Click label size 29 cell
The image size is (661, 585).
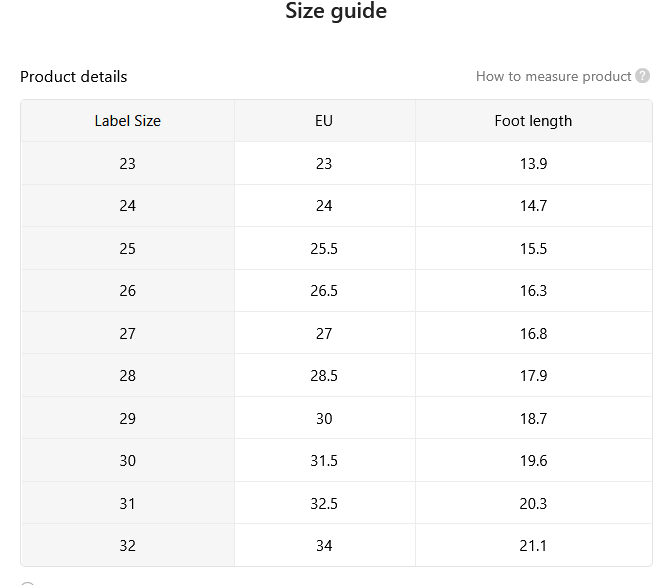(x=128, y=419)
